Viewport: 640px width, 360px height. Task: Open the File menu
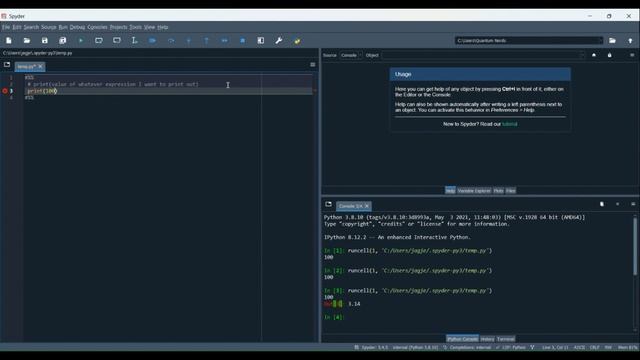tap(6, 27)
